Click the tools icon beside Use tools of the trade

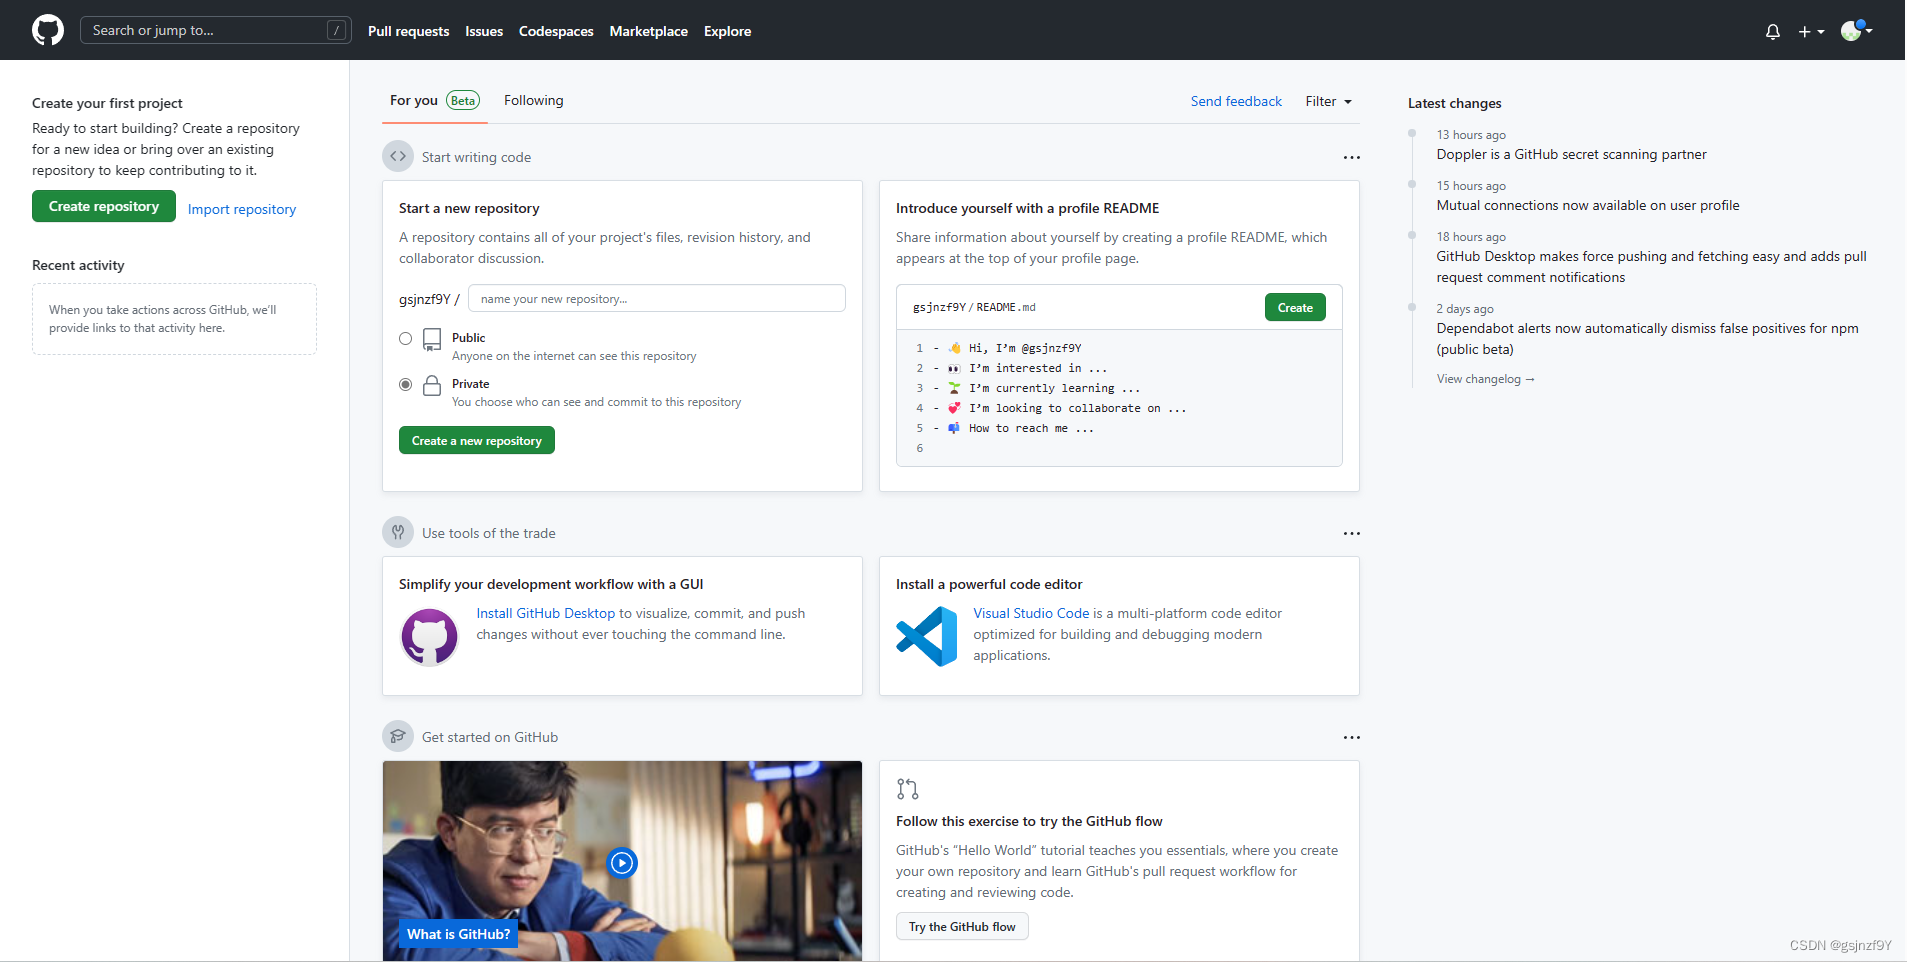coord(398,532)
